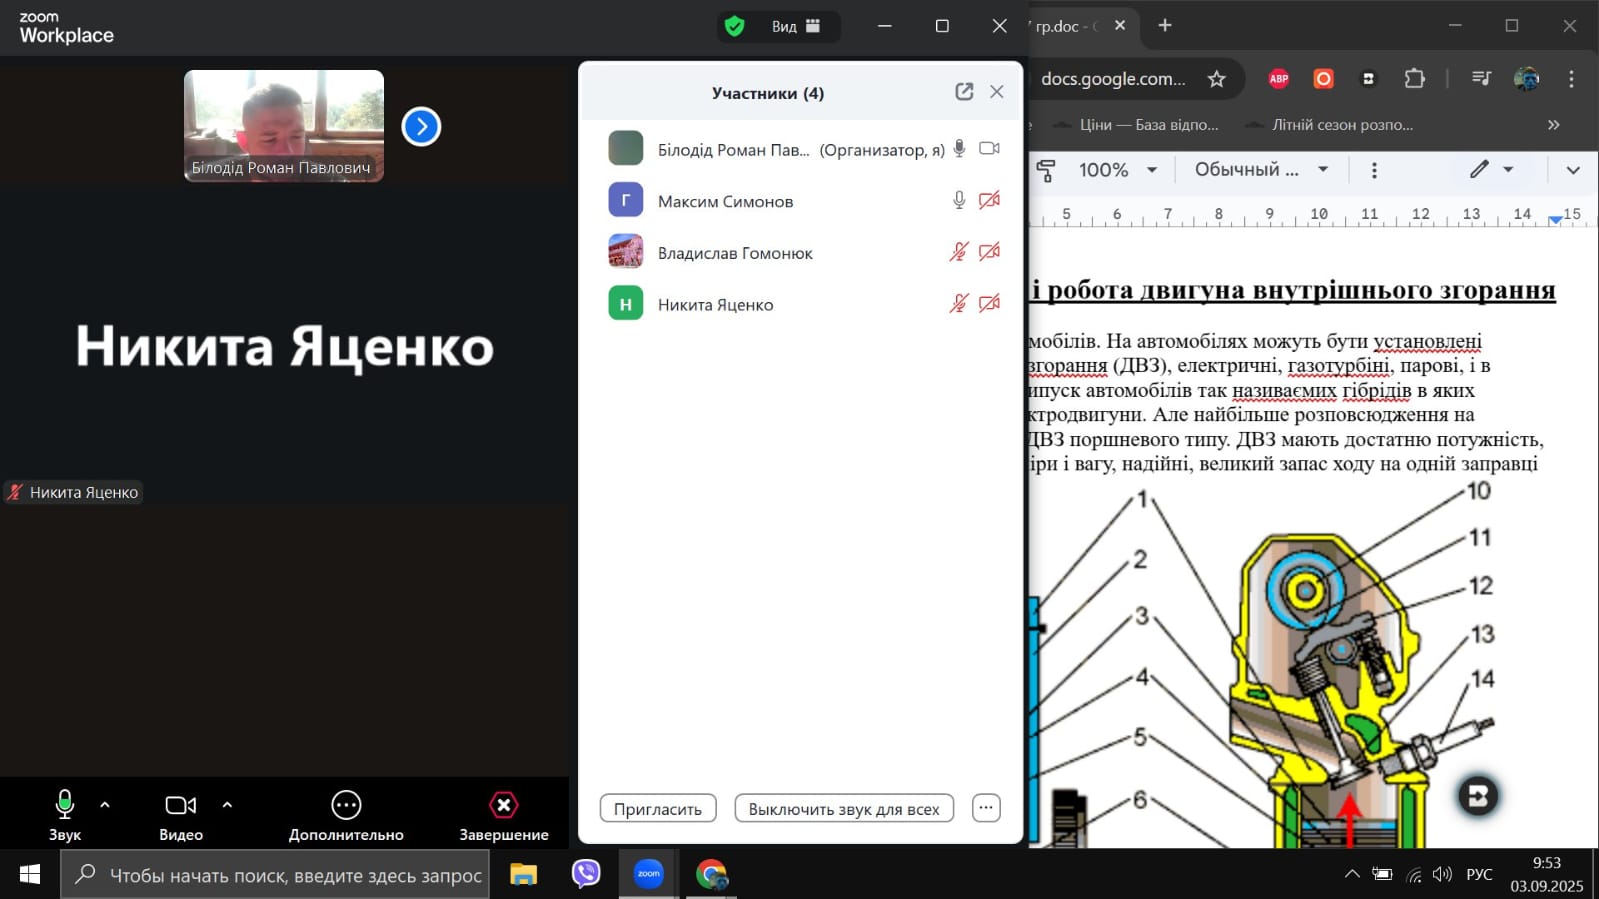Expand audio options arrow next to Звук
The height and width of the screenshot is (899, 1599).
pyautogui.click(x=105, y=804)
